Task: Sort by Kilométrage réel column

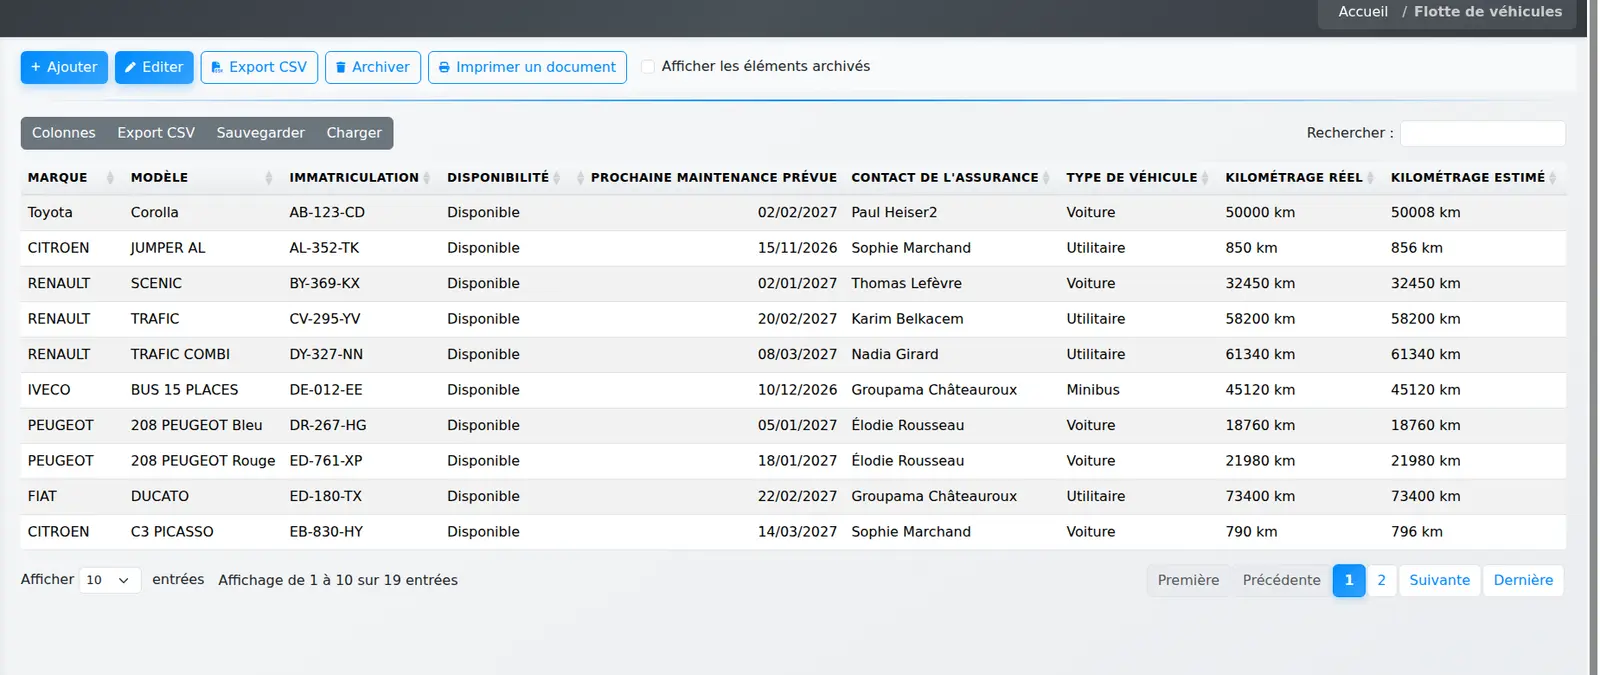Action: tap(1301, 177)
